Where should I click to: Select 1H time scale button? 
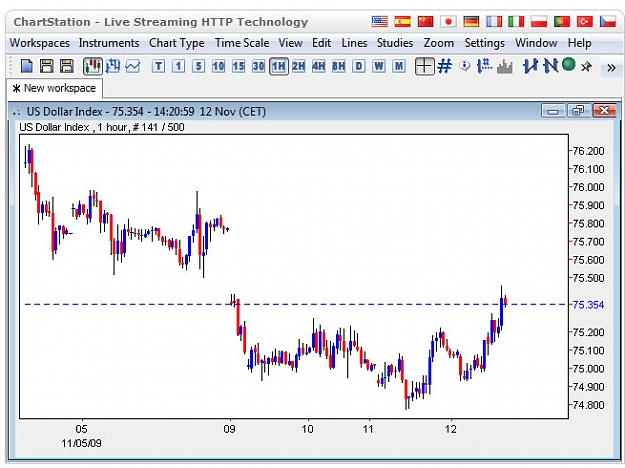279,66
